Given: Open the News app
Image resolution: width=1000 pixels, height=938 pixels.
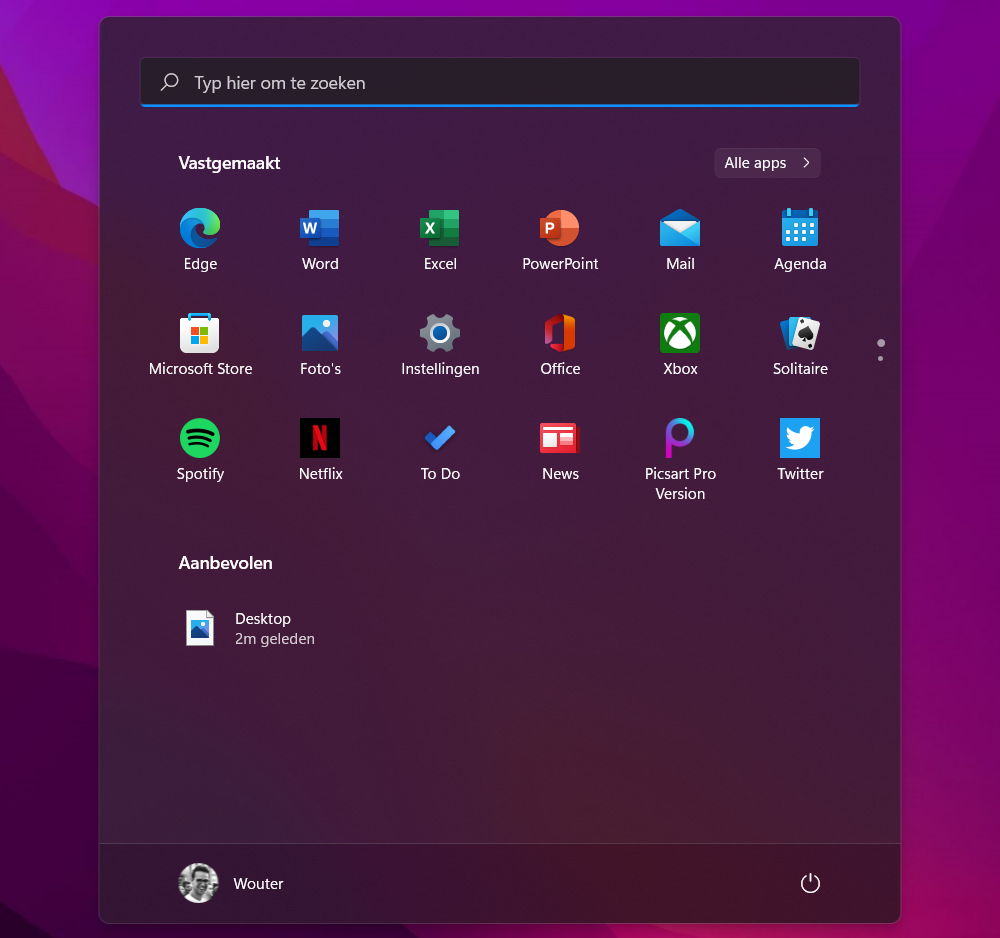Looking at the screenshot, I should 560,438.
